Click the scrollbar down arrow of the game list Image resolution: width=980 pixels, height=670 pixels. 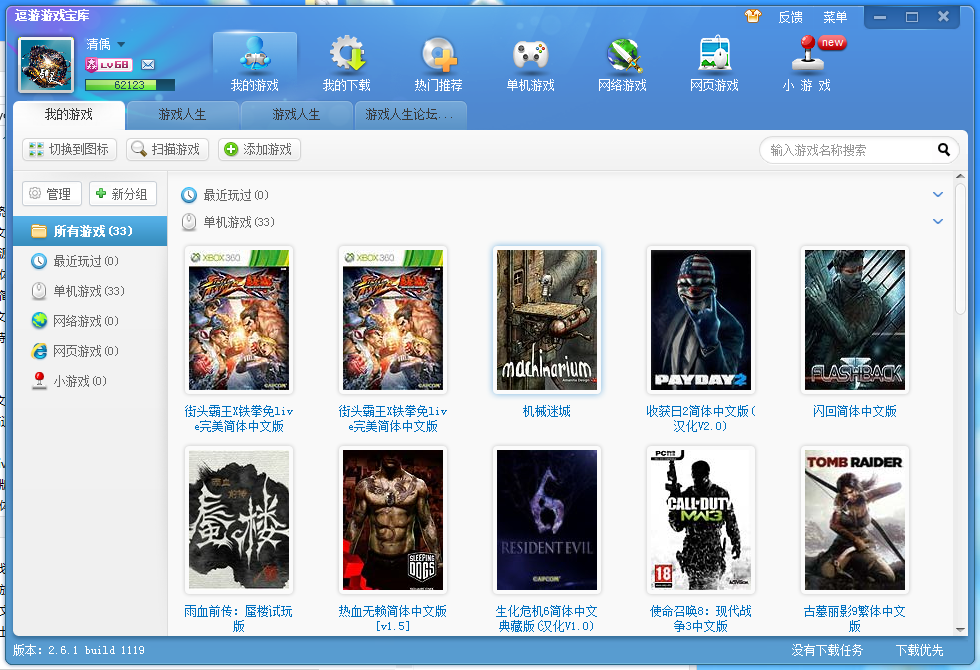961,630
